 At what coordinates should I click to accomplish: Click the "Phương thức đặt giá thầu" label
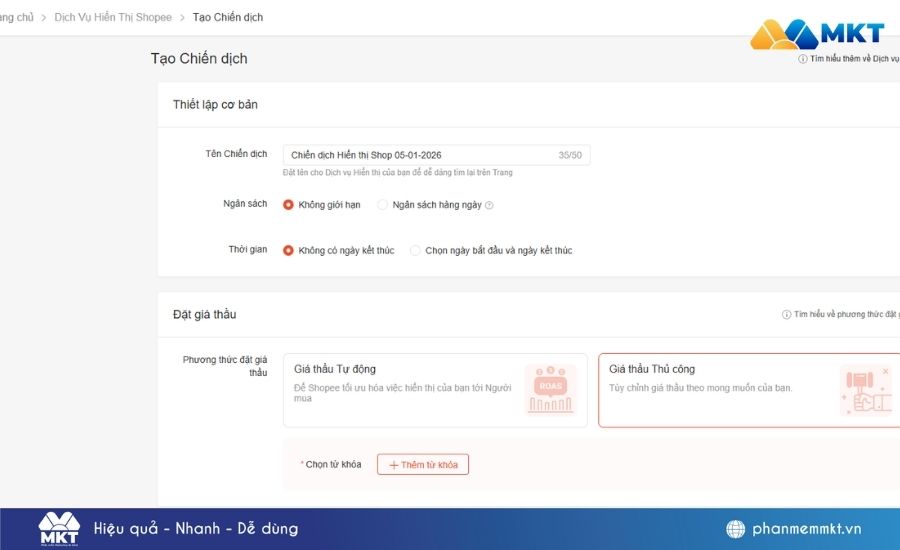click(225, 366)
